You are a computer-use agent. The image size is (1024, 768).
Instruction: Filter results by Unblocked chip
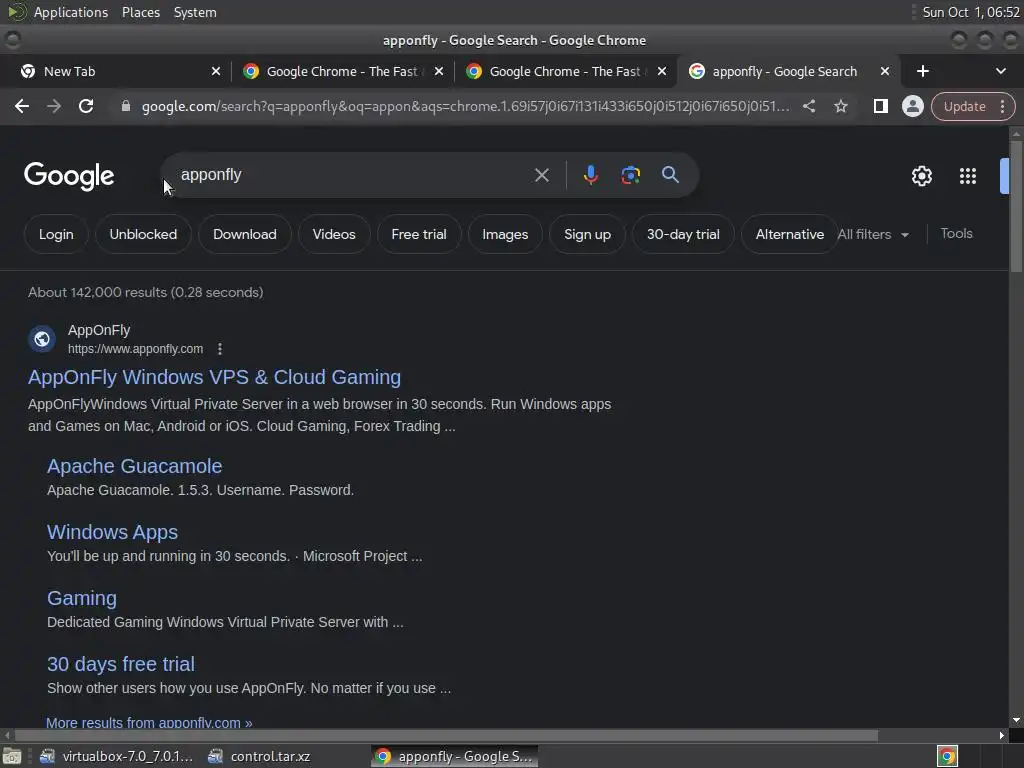(143, 234)
